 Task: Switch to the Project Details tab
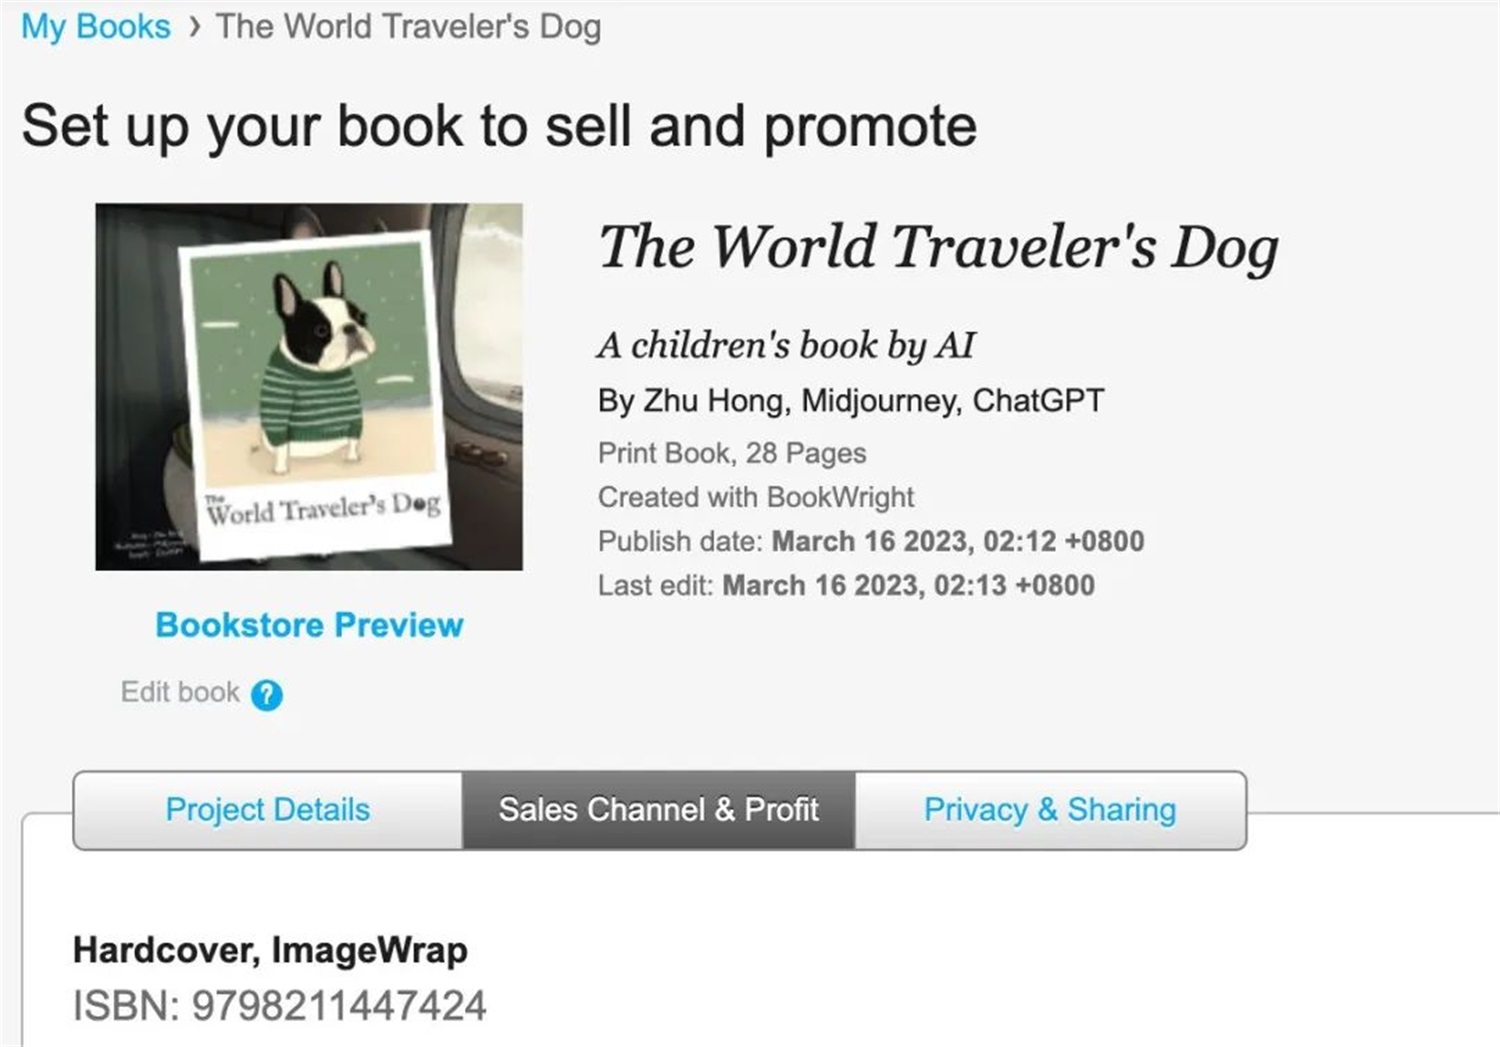point(268,810)
